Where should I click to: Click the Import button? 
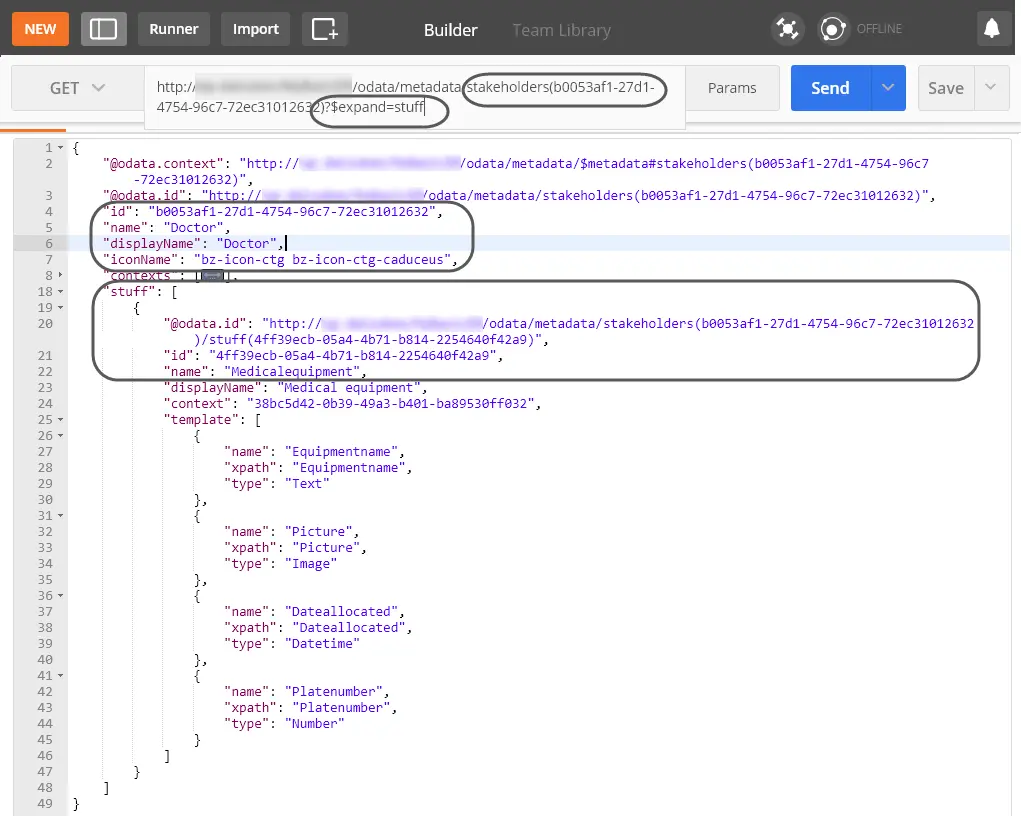tap(256, 29)
